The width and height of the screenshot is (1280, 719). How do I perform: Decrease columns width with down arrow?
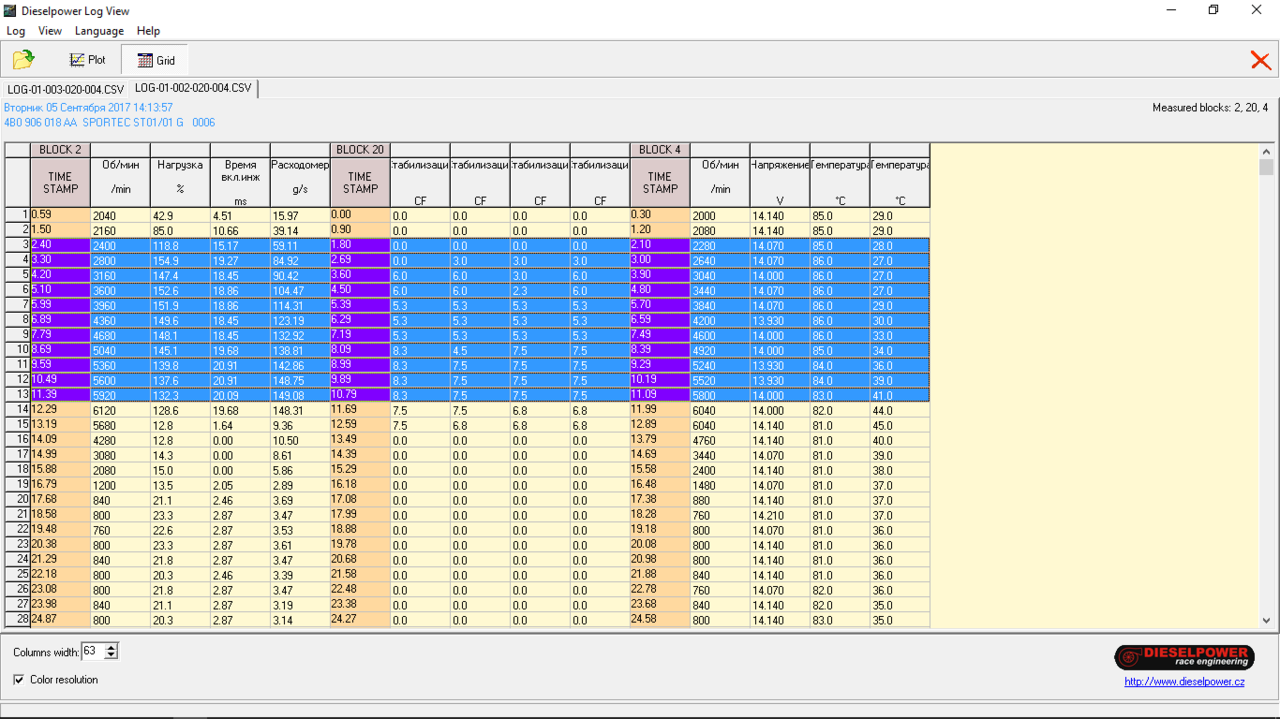point(111,656)
